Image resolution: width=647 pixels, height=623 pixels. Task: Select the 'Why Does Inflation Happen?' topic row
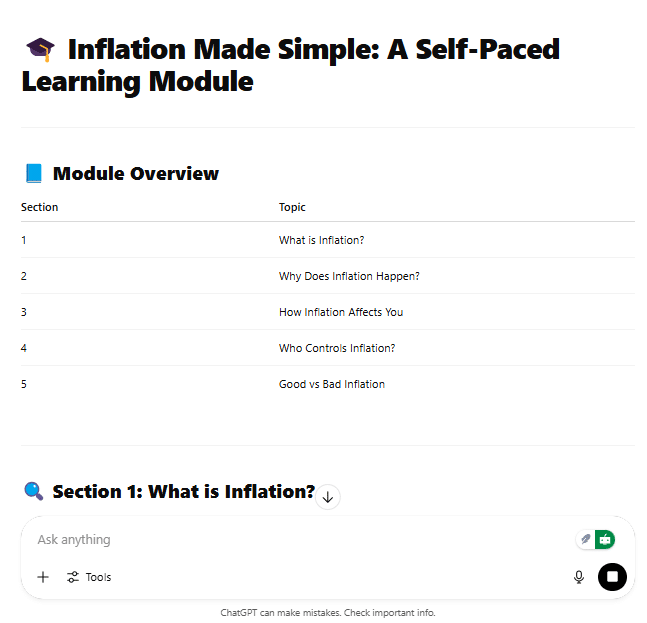point(328,276)
